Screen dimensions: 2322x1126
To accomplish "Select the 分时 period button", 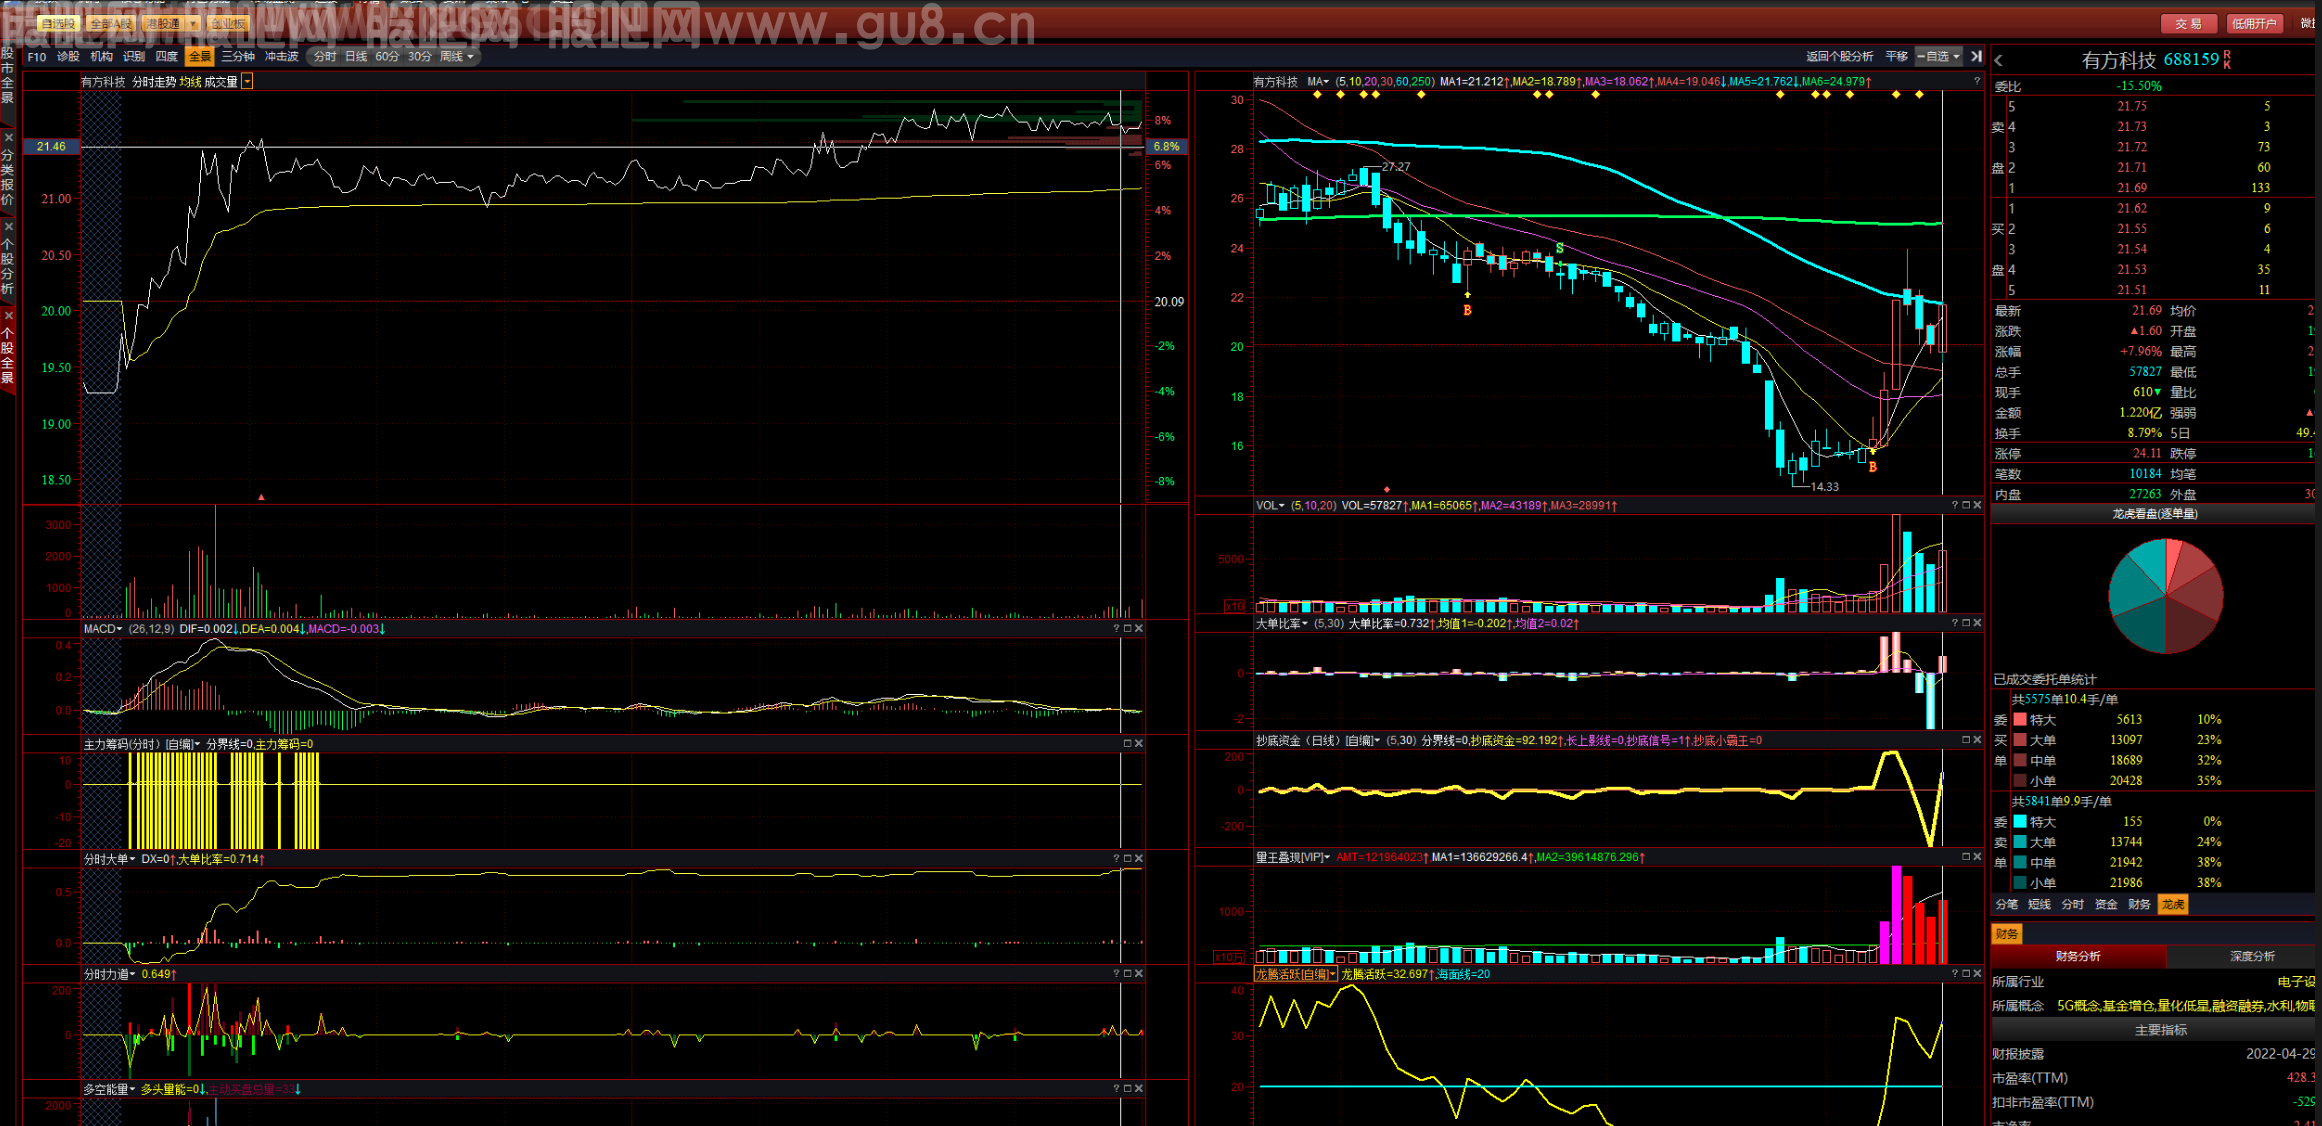I will [x=325, y=57].
